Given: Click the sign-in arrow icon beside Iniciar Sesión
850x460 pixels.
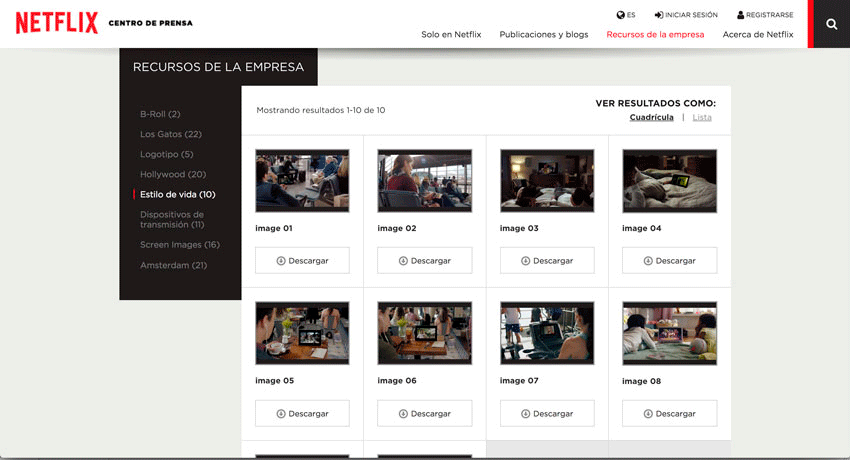Looking at the screenshot, I should (x=659, y=15).
